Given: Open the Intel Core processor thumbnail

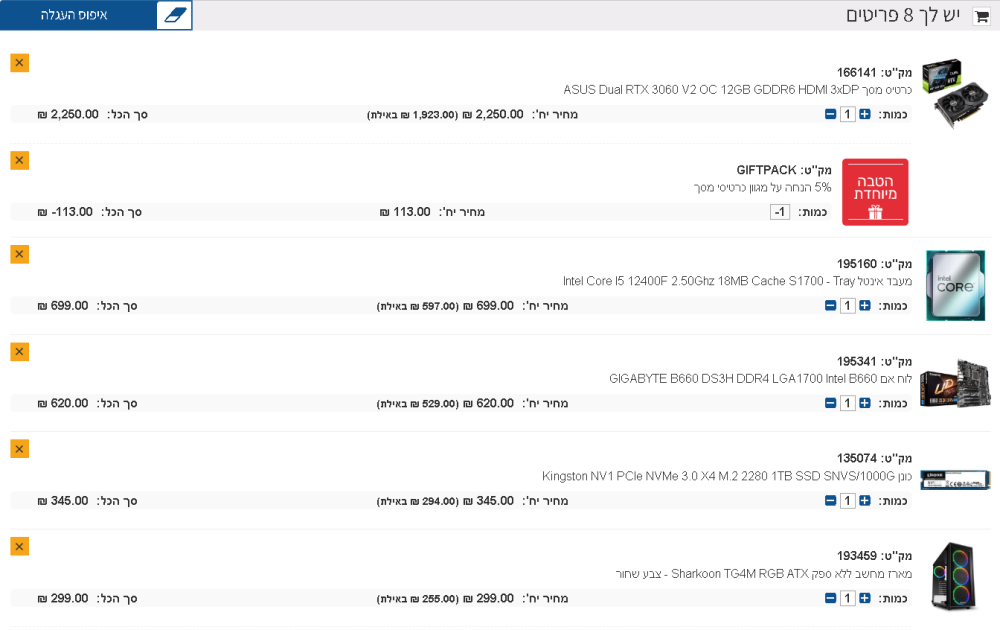Looking at the screenshot, I should pos(955,285).
